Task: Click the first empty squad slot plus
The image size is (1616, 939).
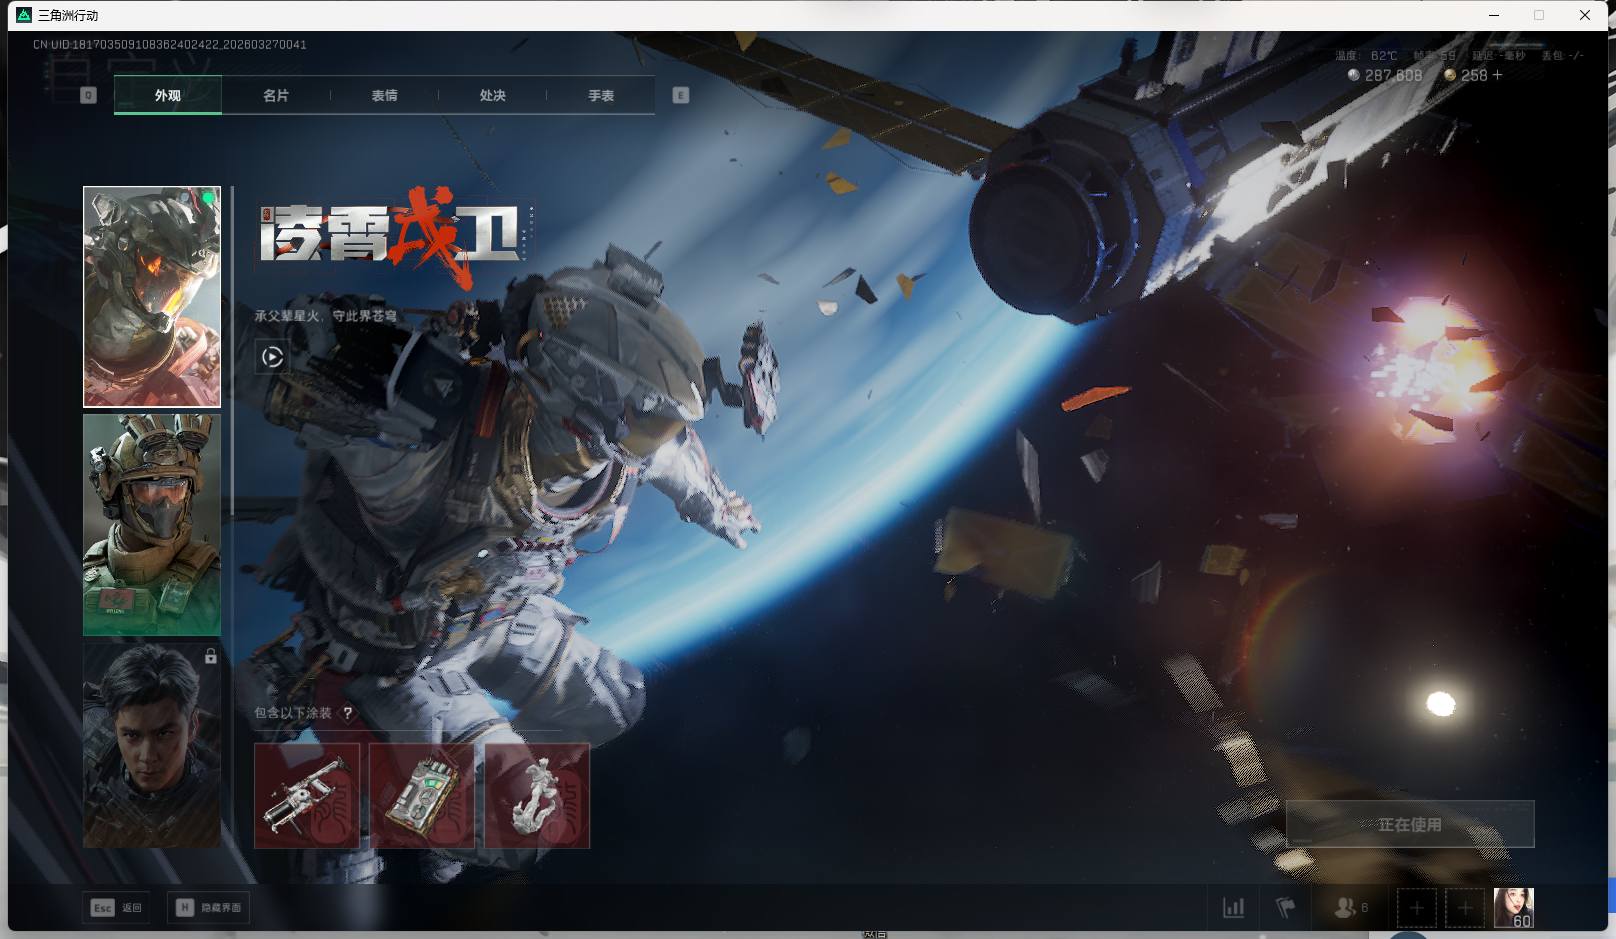Action: point(1416,907)
